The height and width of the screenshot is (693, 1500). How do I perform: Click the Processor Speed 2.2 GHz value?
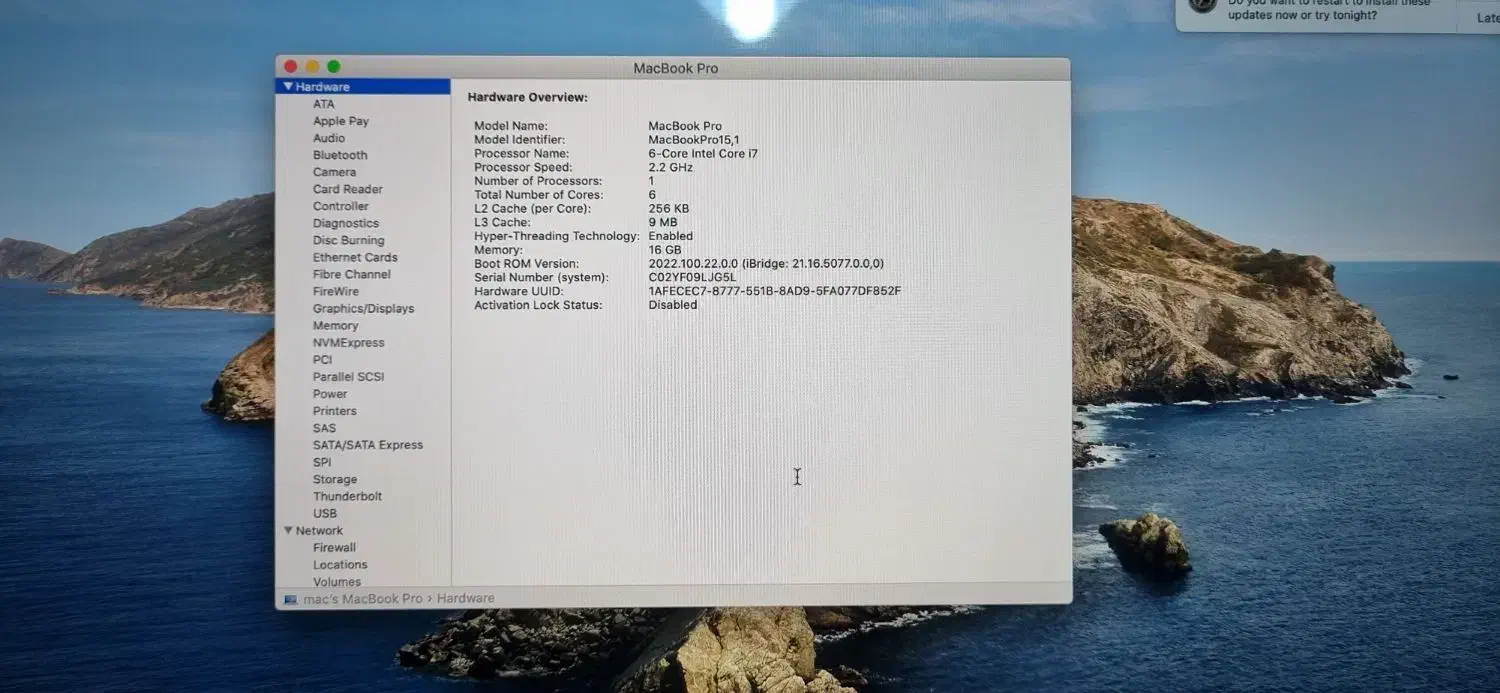click(x=670, y=167)
